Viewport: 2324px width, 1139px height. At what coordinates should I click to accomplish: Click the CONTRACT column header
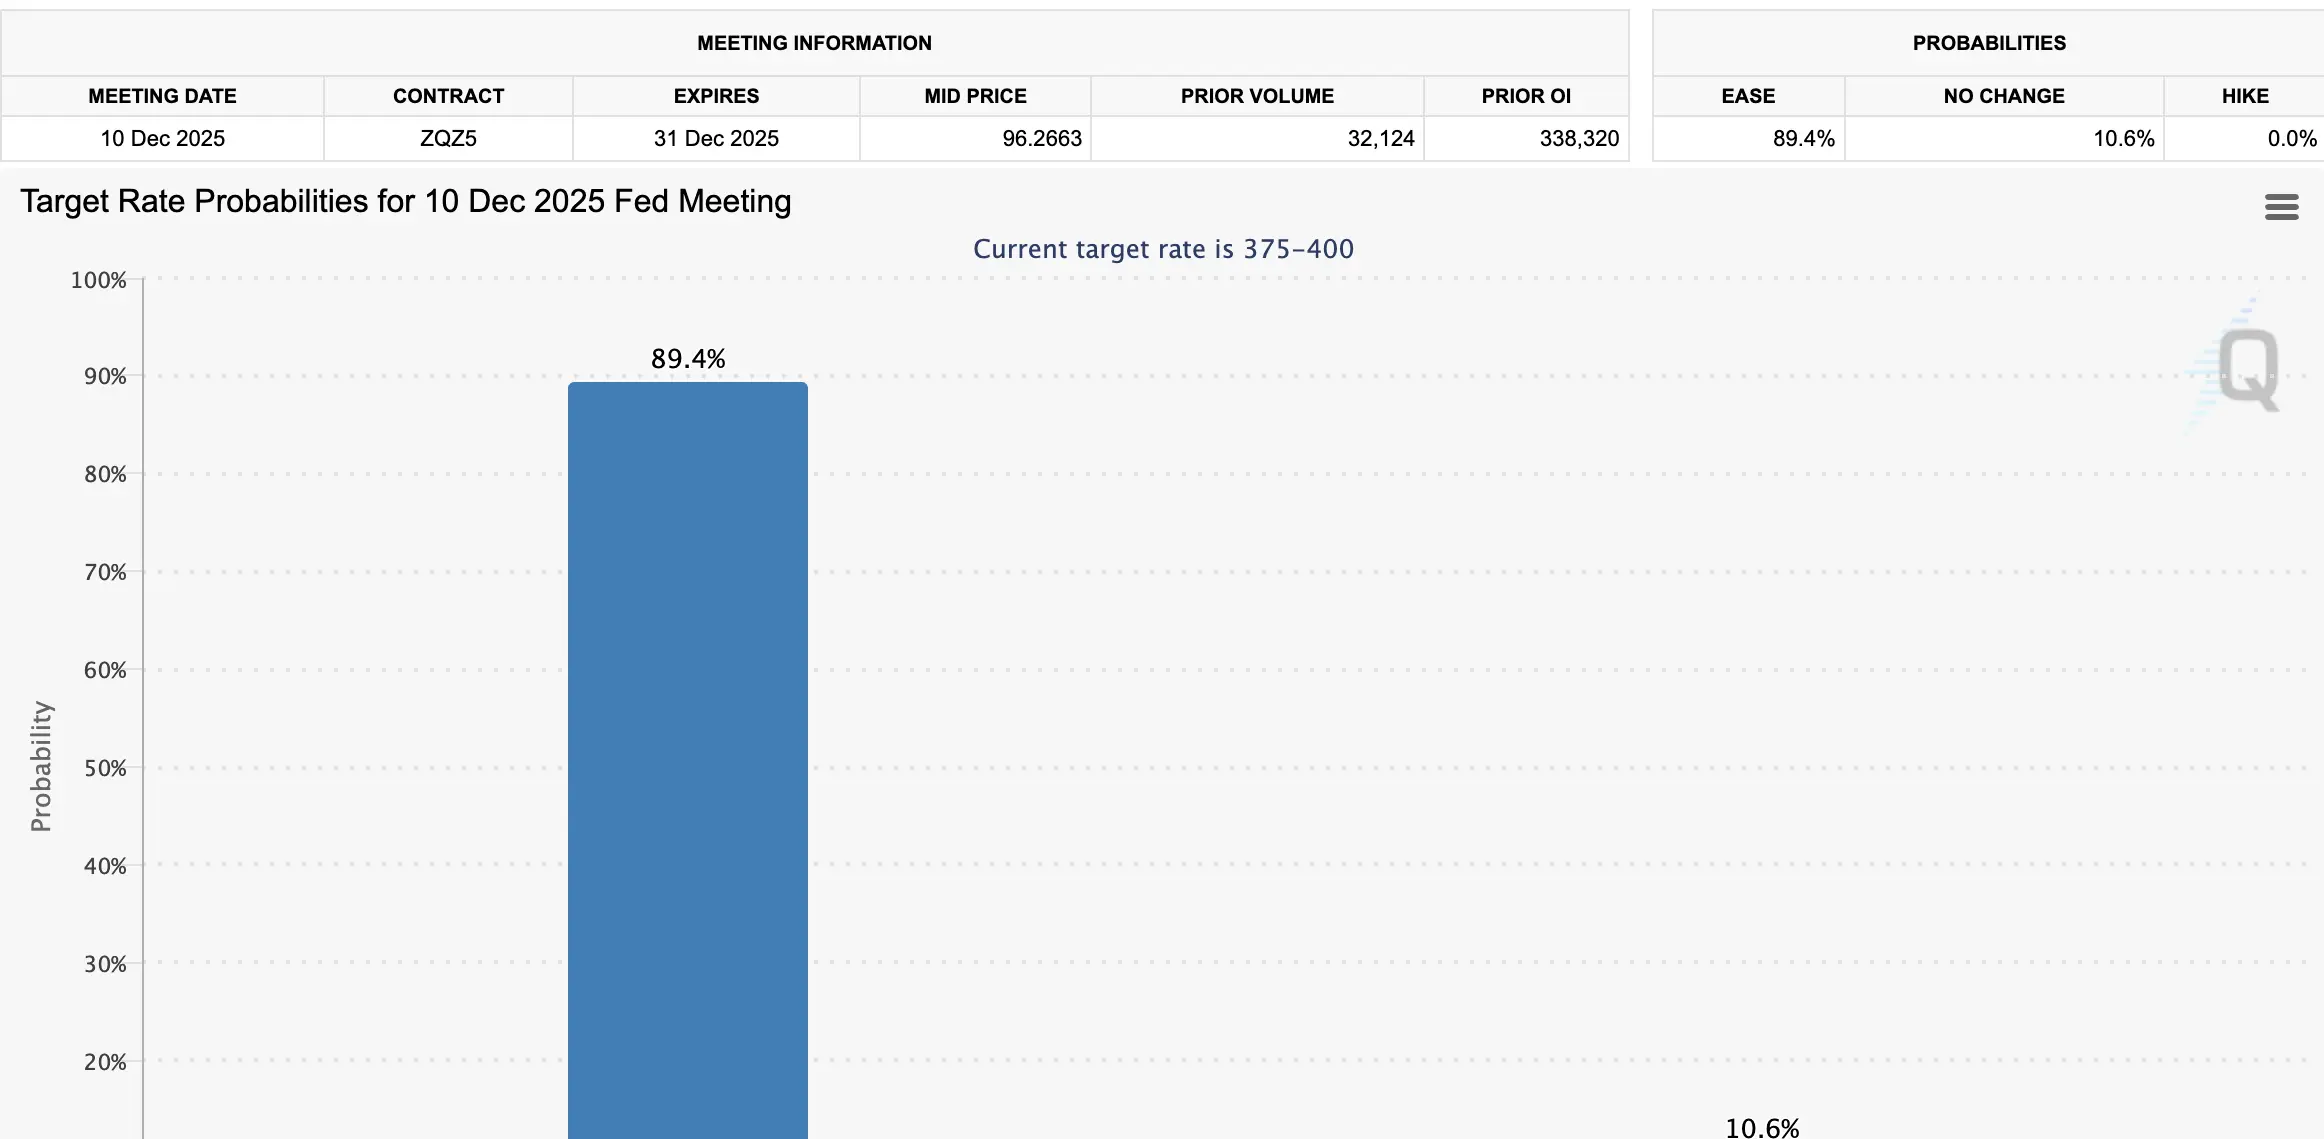pyautogui.click(x=447, y=96)
